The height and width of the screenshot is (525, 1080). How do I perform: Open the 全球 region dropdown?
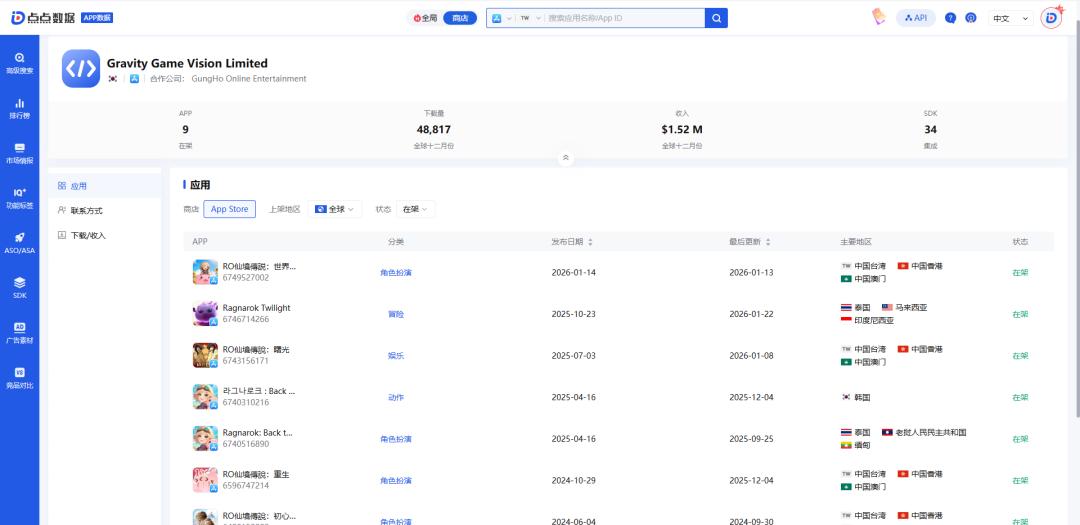tap(335, 209)
